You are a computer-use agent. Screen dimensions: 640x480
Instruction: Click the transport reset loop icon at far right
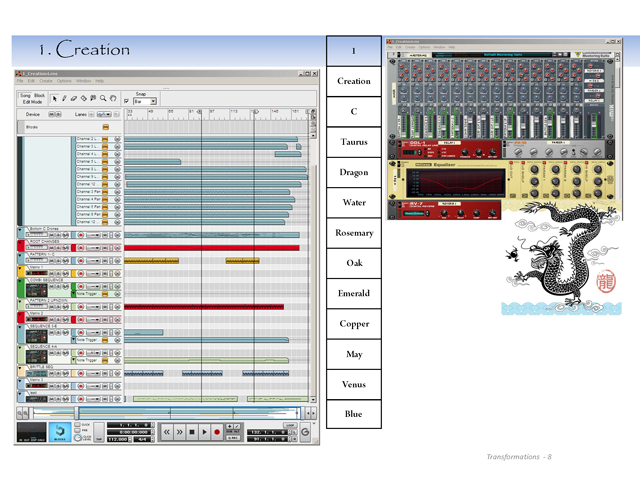[305, 432]
